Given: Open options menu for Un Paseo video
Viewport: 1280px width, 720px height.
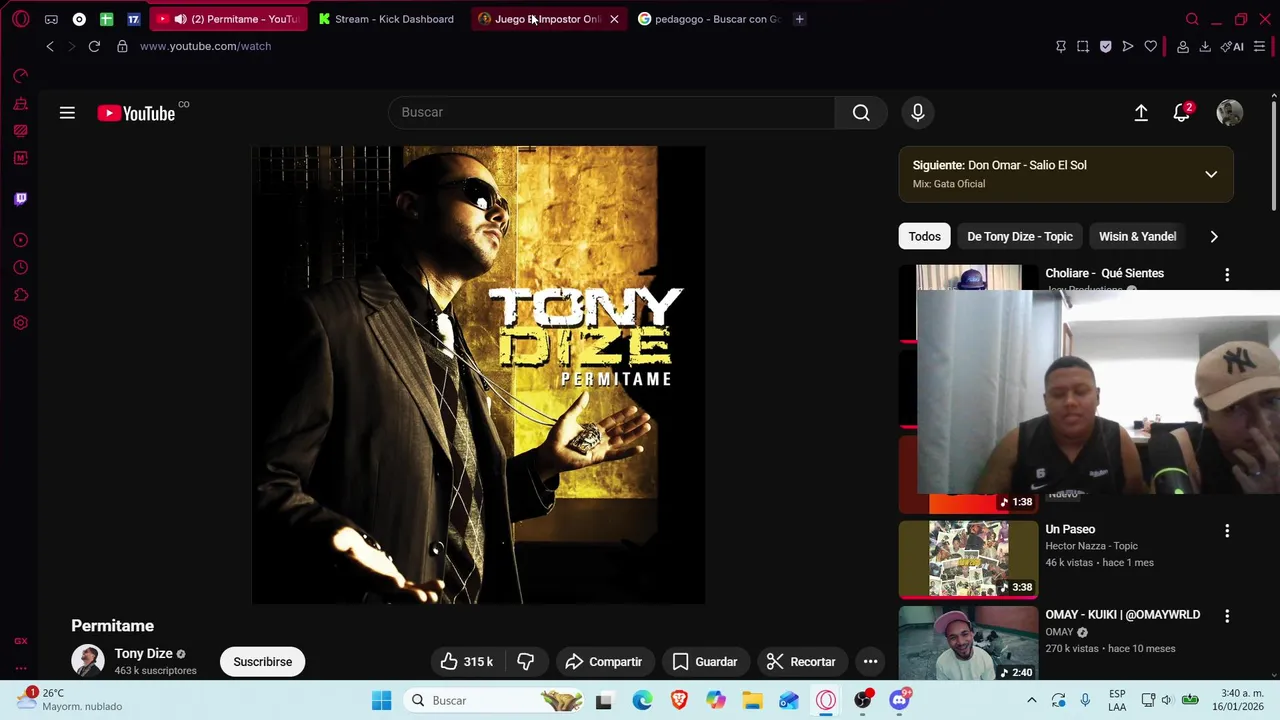Looking at the screenshot, I should [x=1227, y=531].
